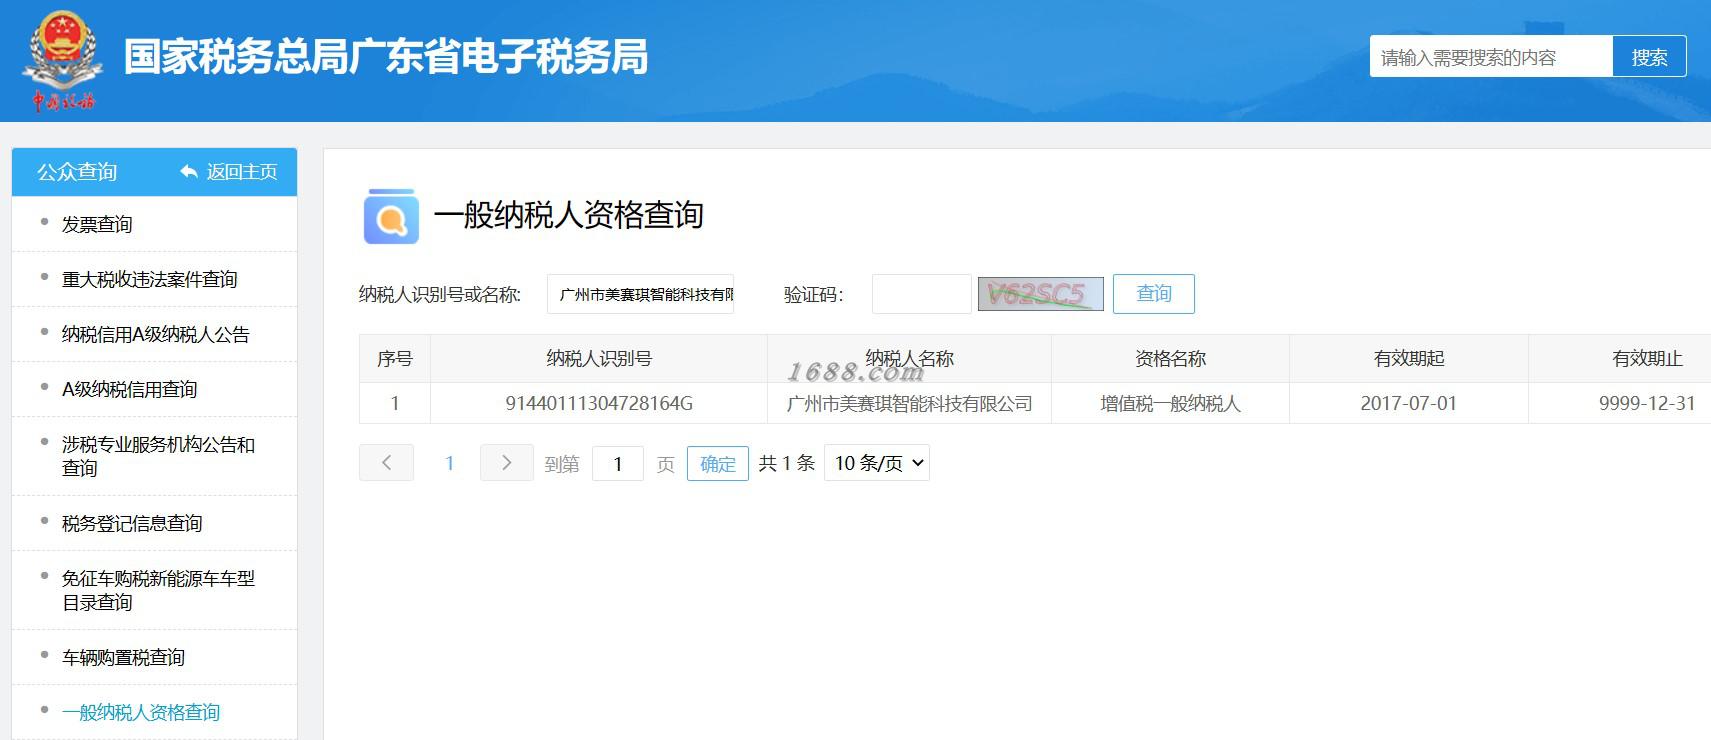Select 纳税信用A级纳税人公告 in sidebar

point(156,334)
